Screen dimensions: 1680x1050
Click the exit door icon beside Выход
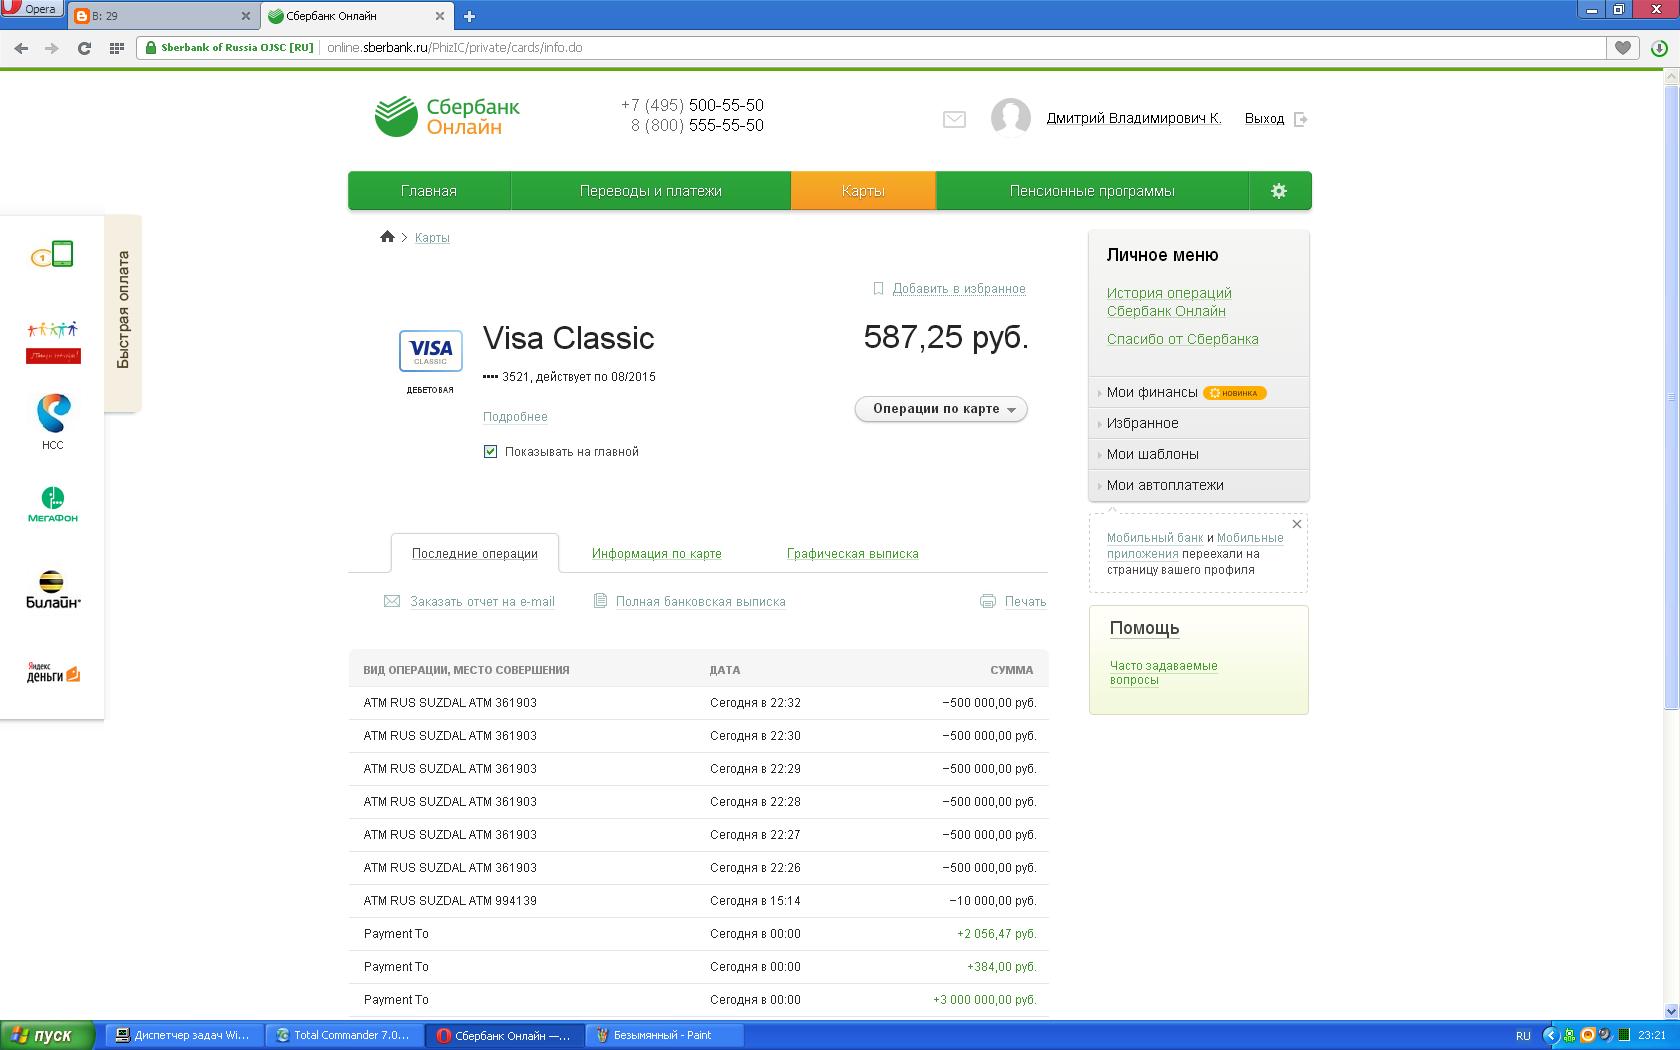(x=1301, y=119)
